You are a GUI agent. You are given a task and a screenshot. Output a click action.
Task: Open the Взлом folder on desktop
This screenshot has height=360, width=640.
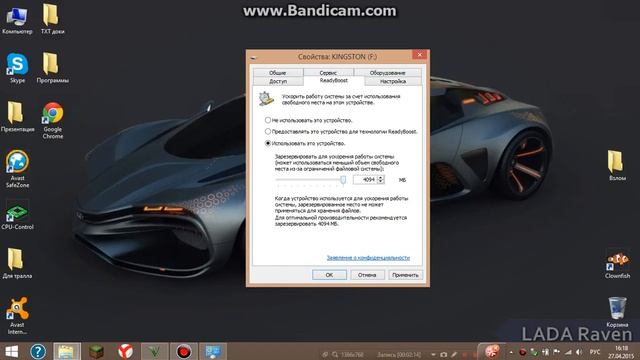tap(617, 166)
